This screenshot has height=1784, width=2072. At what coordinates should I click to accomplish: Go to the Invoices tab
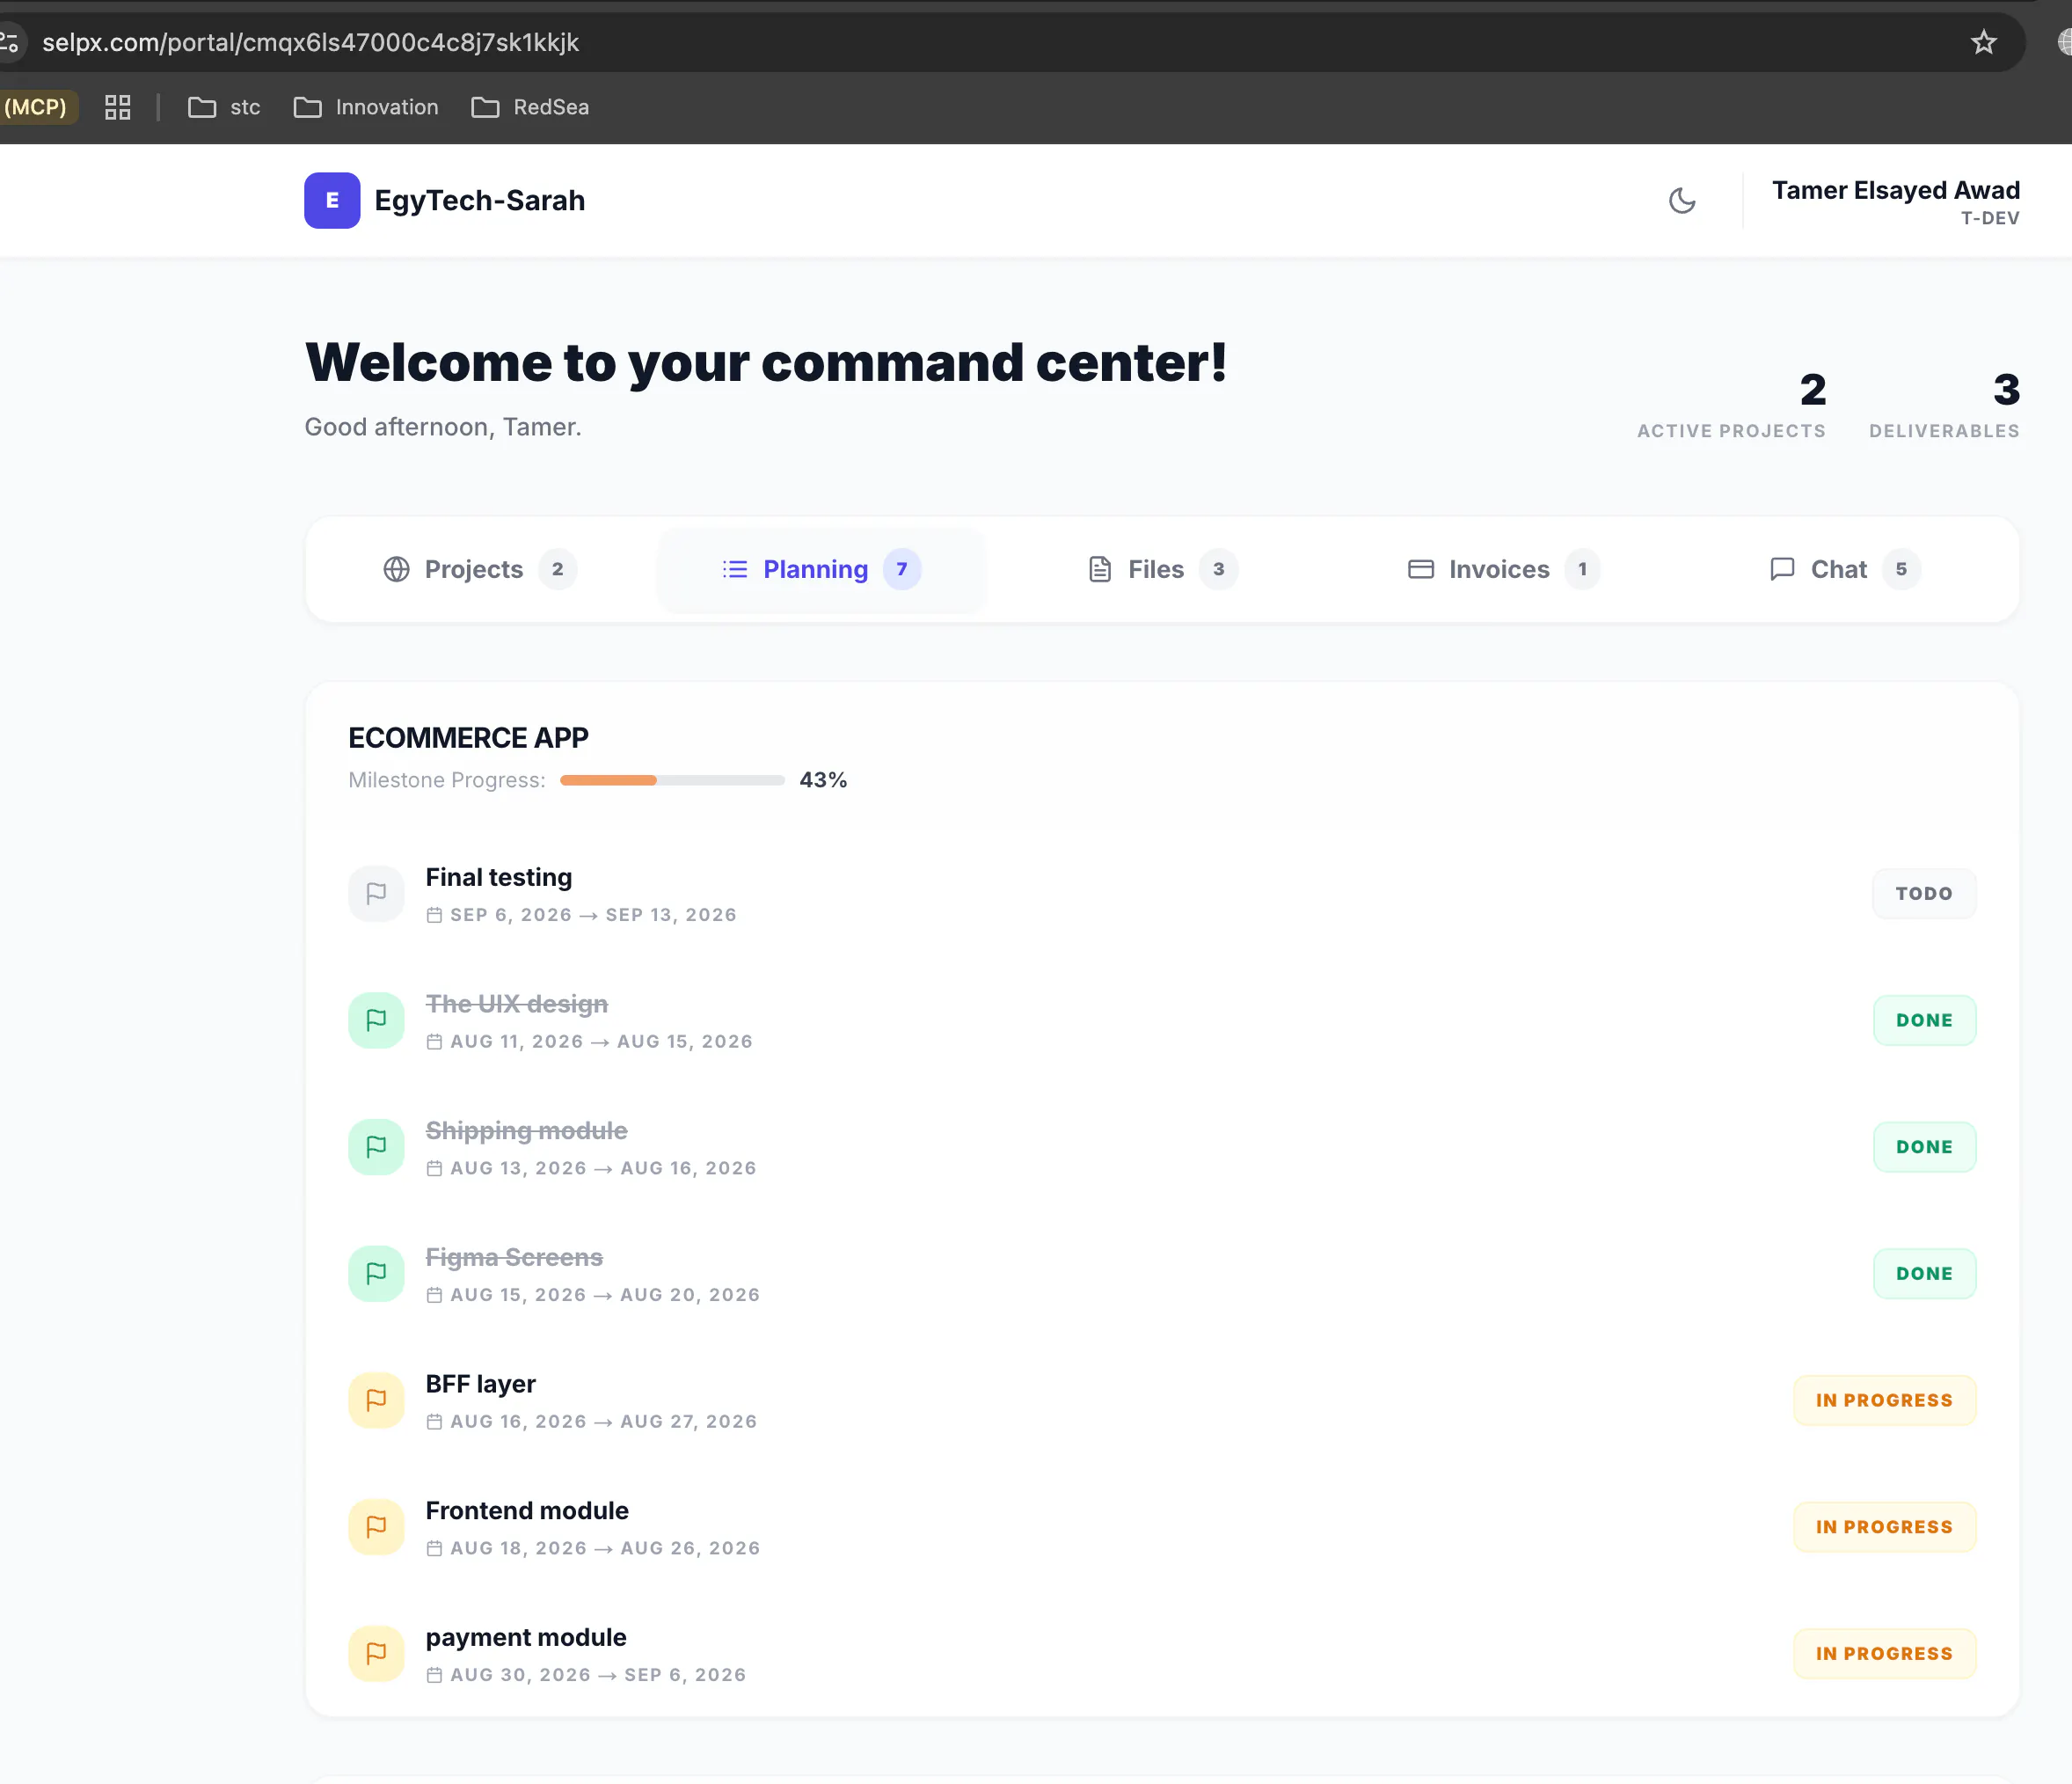[1503, 569]
